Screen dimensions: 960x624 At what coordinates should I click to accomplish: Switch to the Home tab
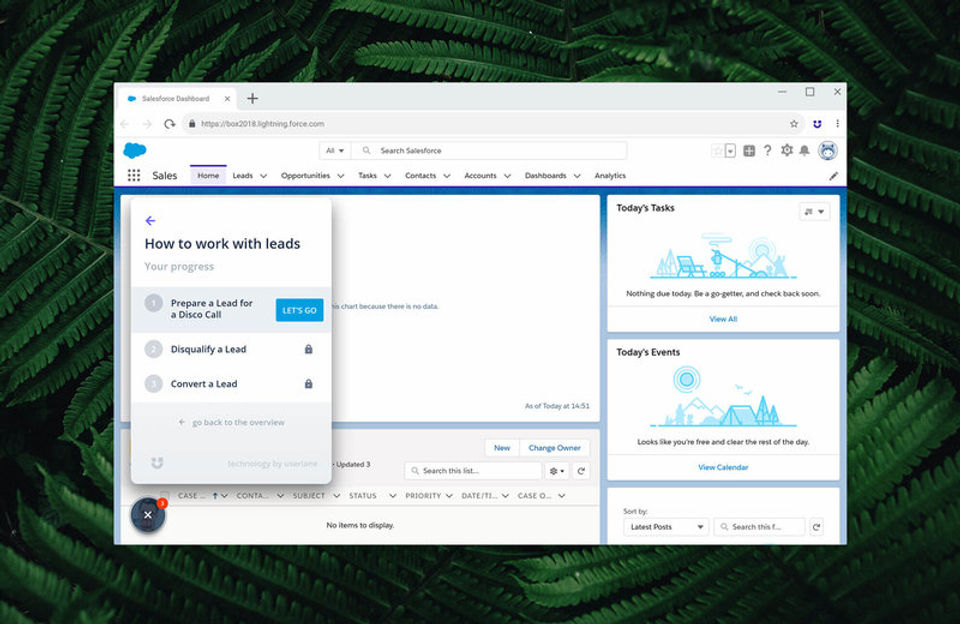(x=208, y=176)
